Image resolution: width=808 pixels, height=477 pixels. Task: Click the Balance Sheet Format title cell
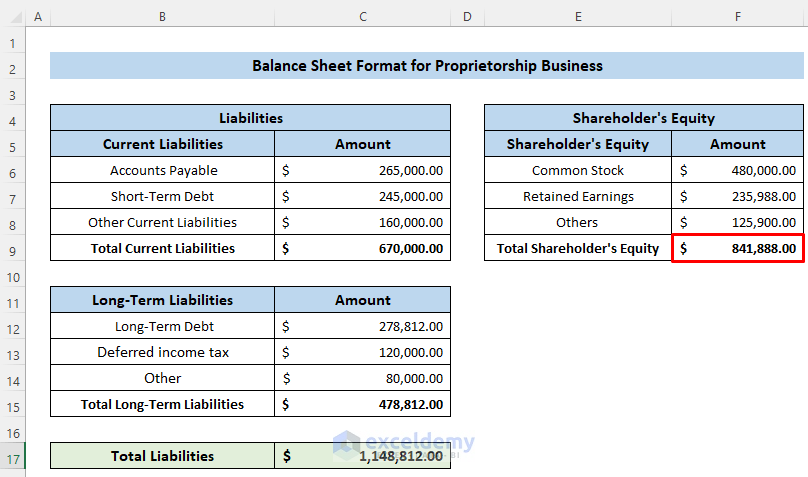[427, 66]
